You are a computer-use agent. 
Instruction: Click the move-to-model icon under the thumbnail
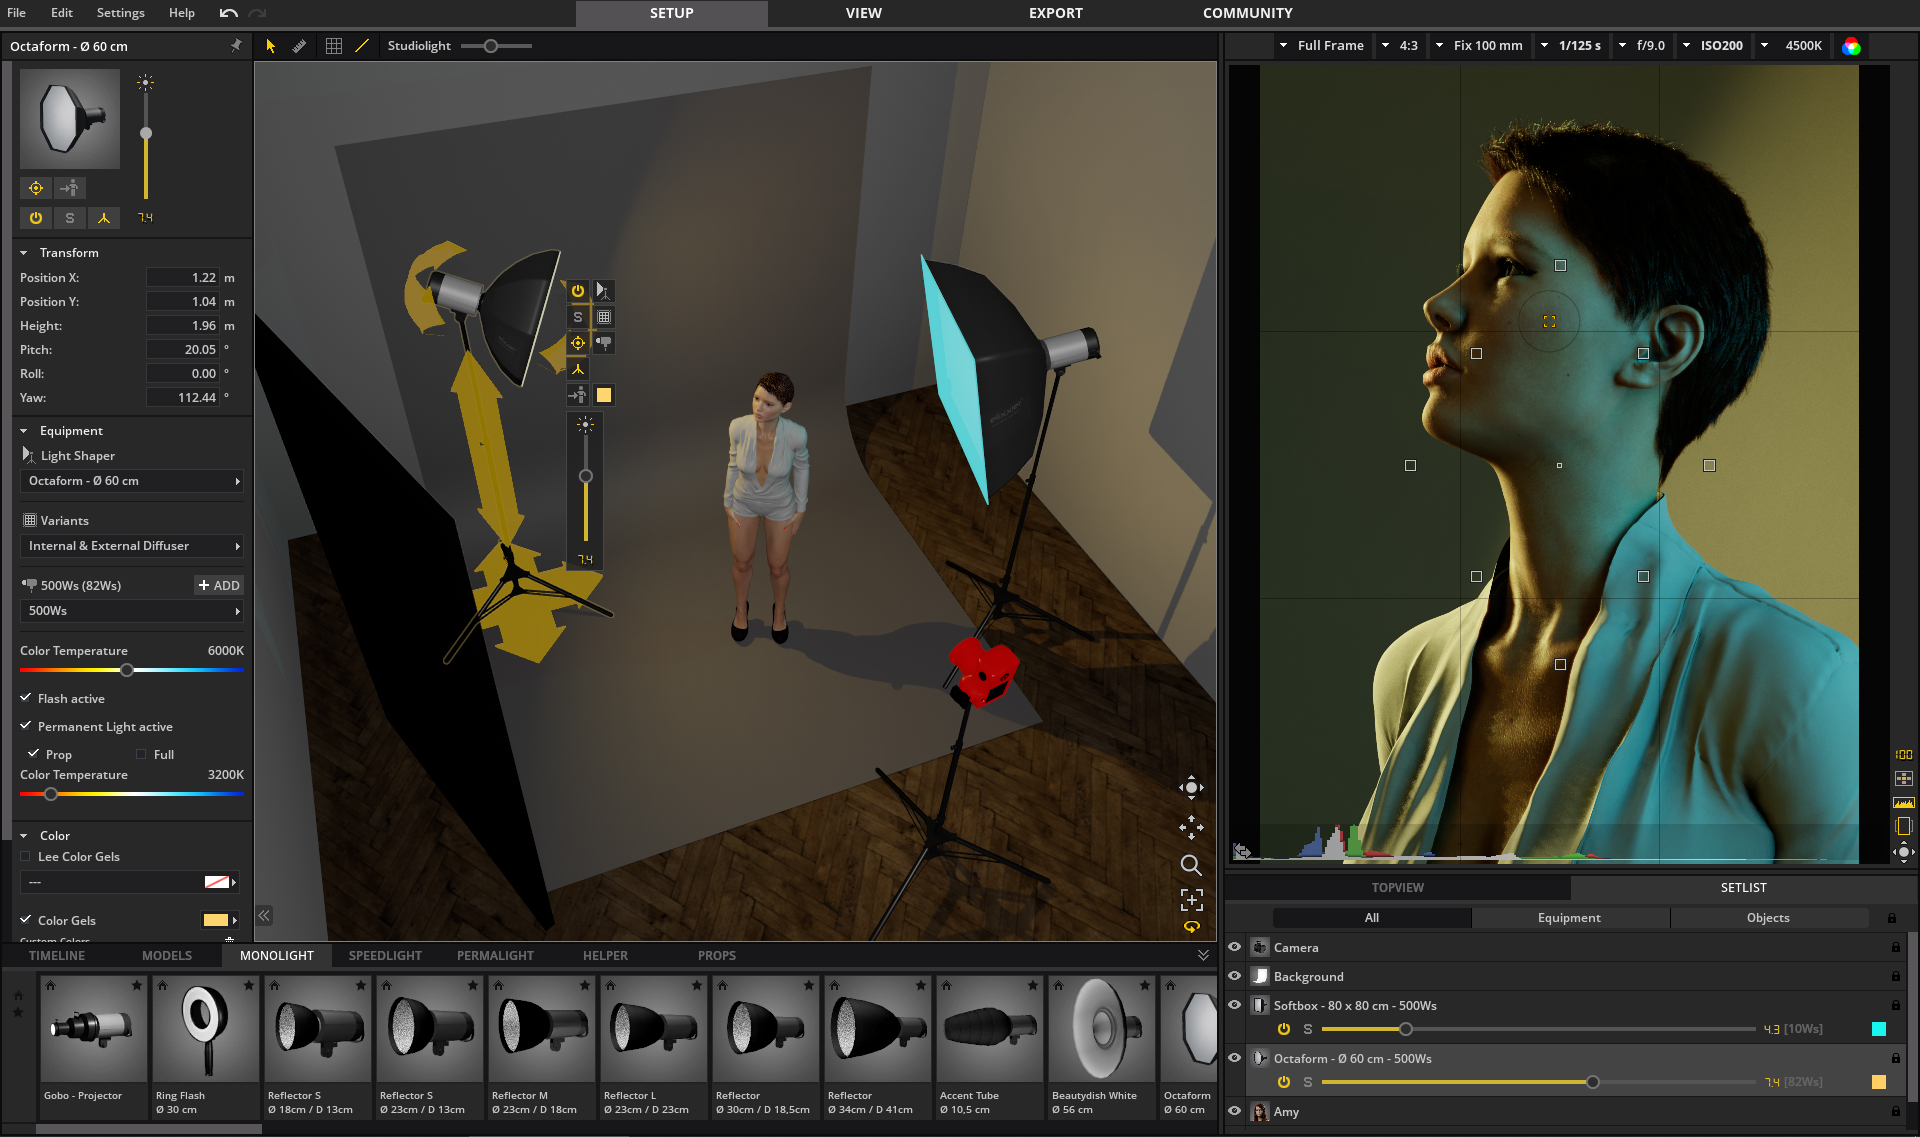[70, 188]
